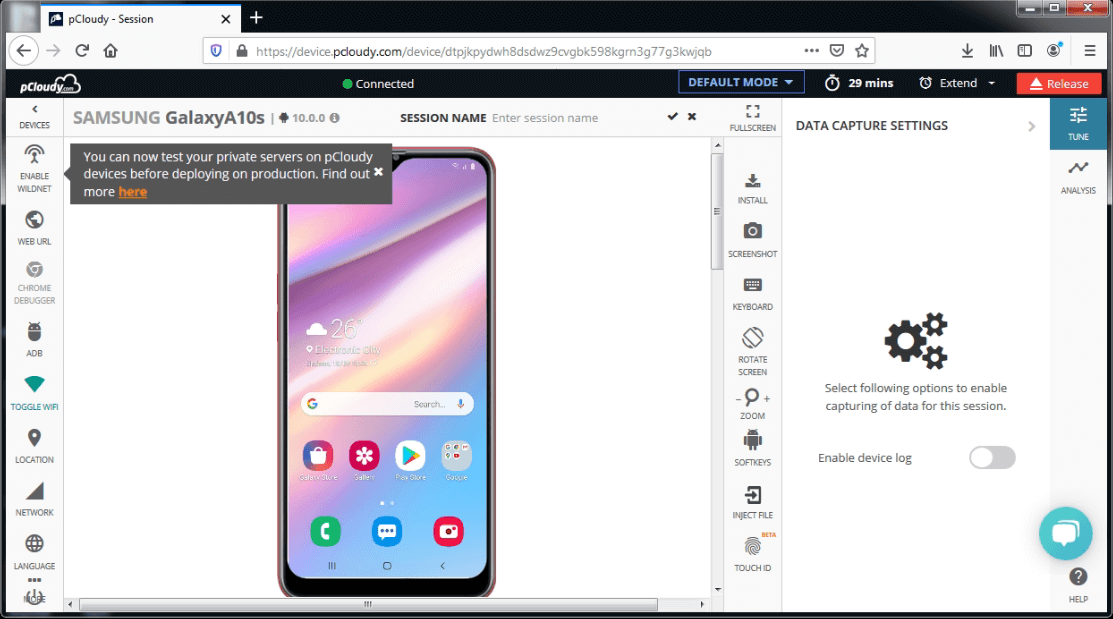This screenshot has height=619, width=1113.
Task: Tap the Camera app on device
Action: (449, 531)
